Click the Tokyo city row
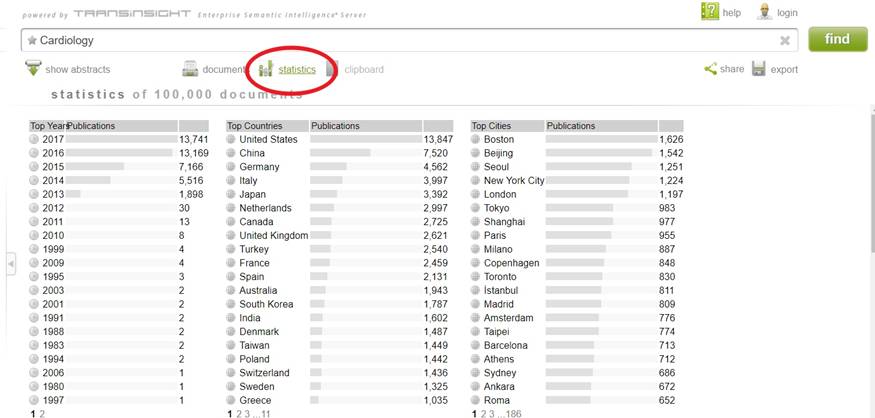This screenshot has width=875, height=418. (x=577, y=208)
